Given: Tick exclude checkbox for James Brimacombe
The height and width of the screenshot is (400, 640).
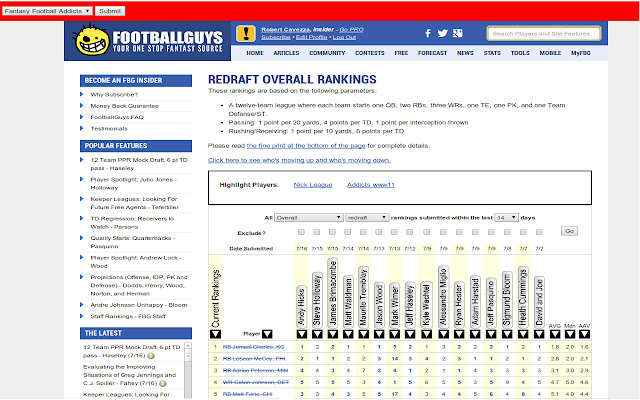Looking at the screenshot, I should pyautogui.click(x=332, y=232).
